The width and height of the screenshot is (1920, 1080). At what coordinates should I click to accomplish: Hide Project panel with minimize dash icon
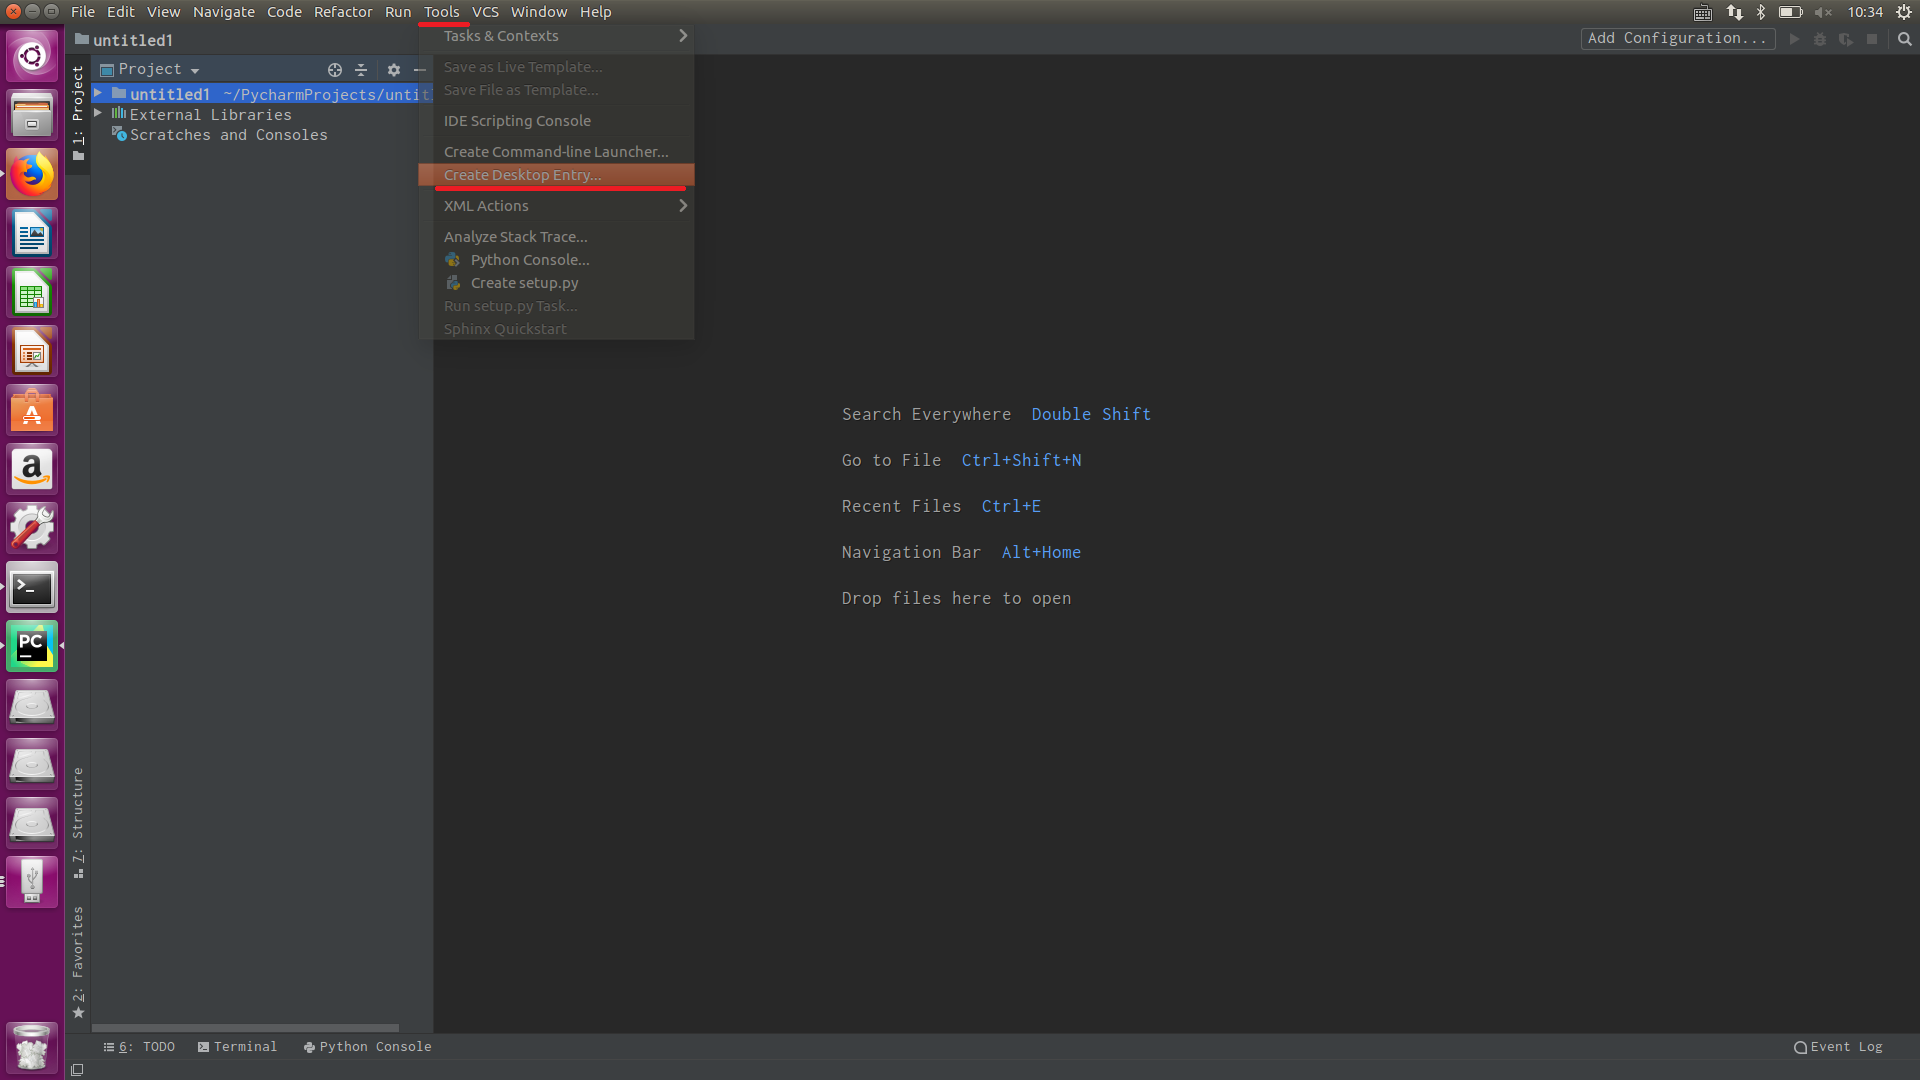click(x=420, y=70)
